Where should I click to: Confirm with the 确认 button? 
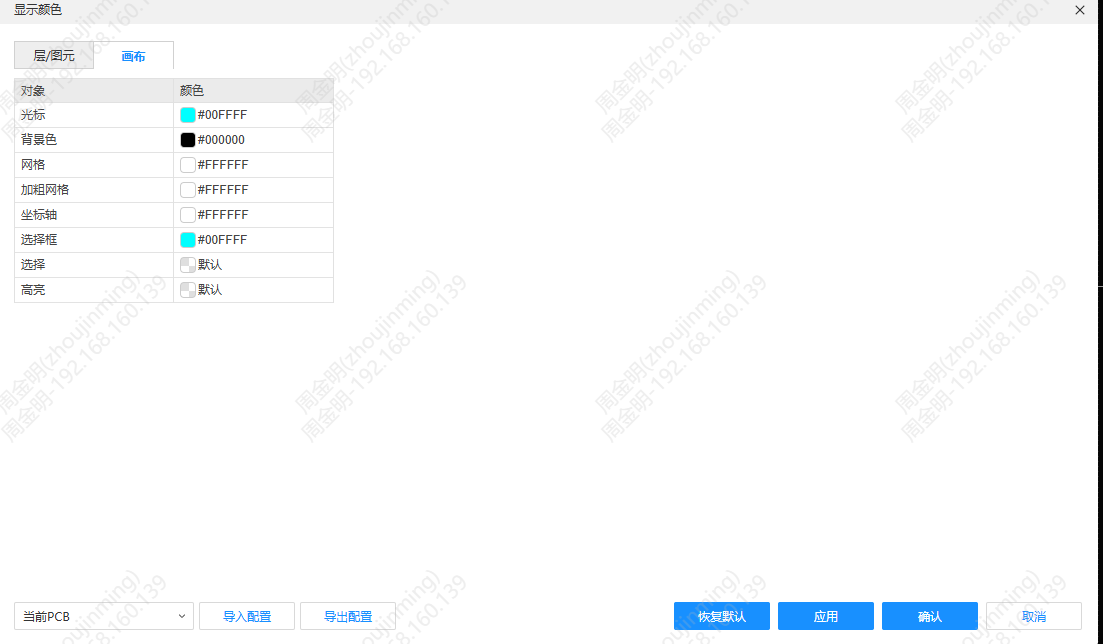point(930,617)
